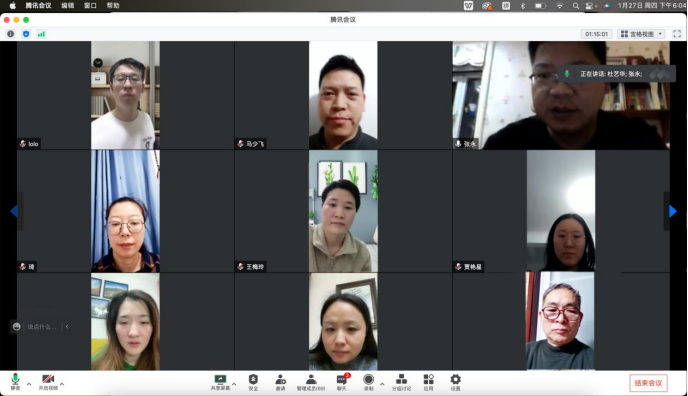Open the 安全 security shield icon
The image size is (688, 396).
pyautogui.click(x=253, y=382)
